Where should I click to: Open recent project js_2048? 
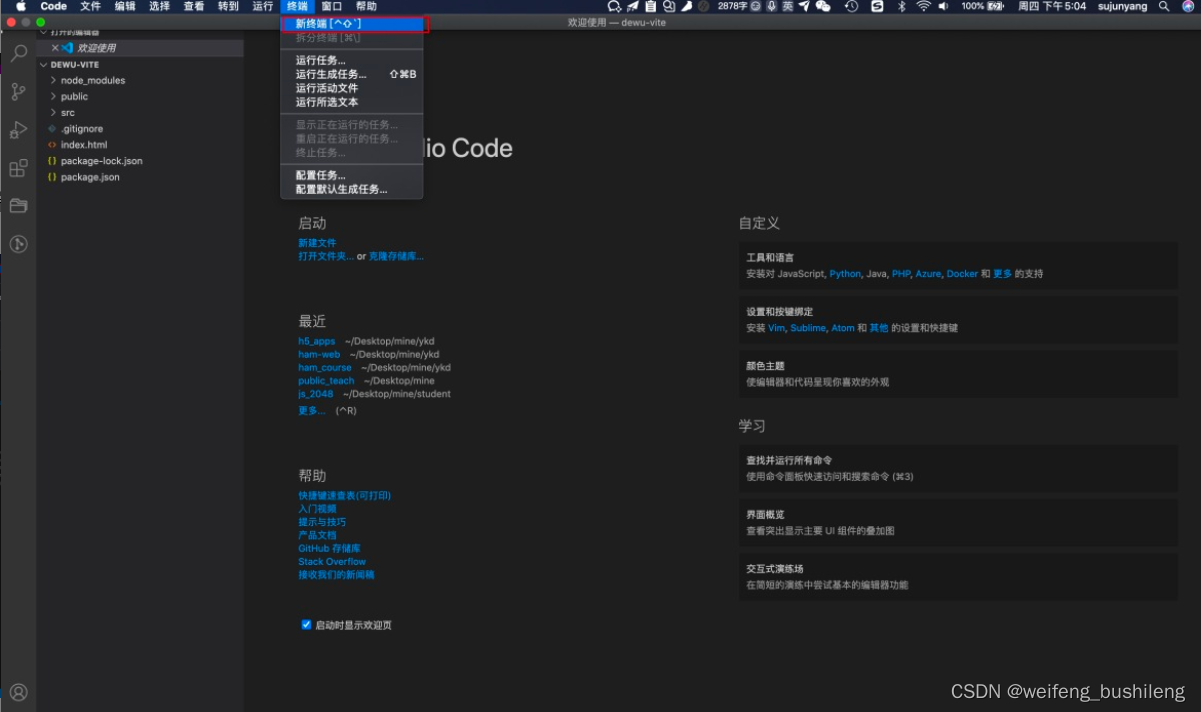(316, 394)
